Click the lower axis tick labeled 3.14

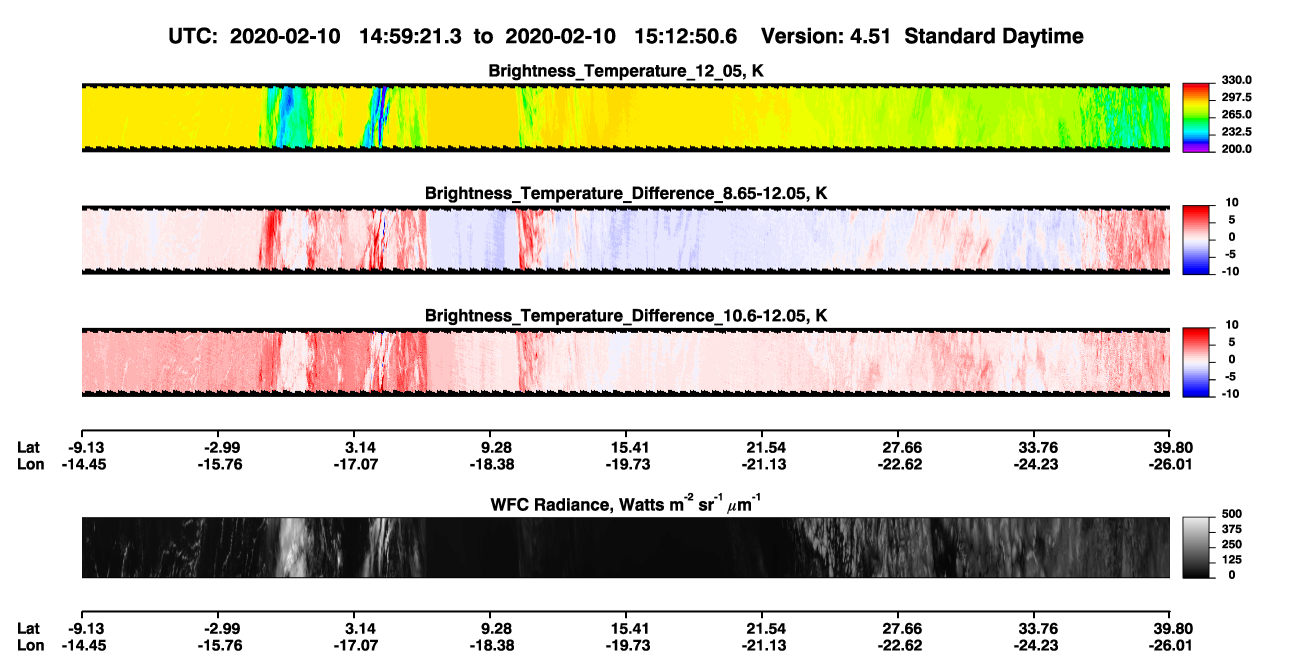point(360,629)
